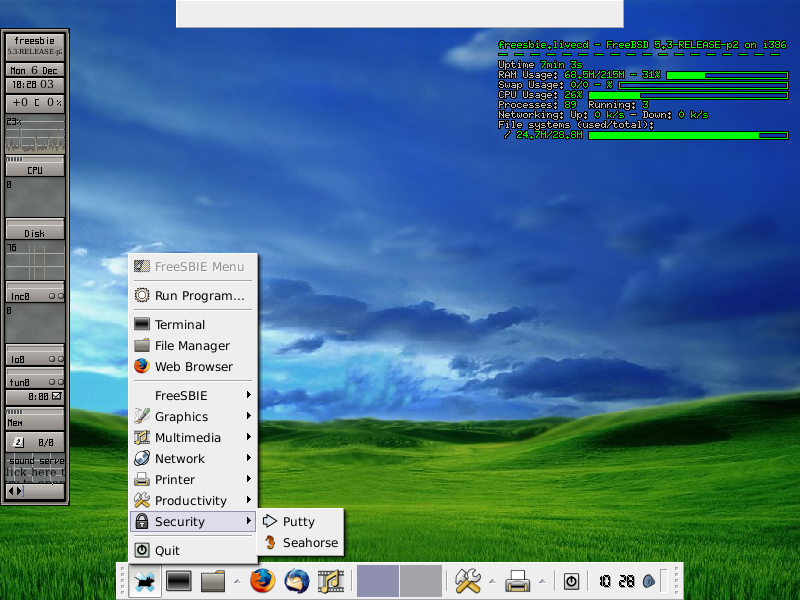The height and width of the screenshot is (600, 800).
Task: Expand the Network submenu
Action: [x=193, y=458]
